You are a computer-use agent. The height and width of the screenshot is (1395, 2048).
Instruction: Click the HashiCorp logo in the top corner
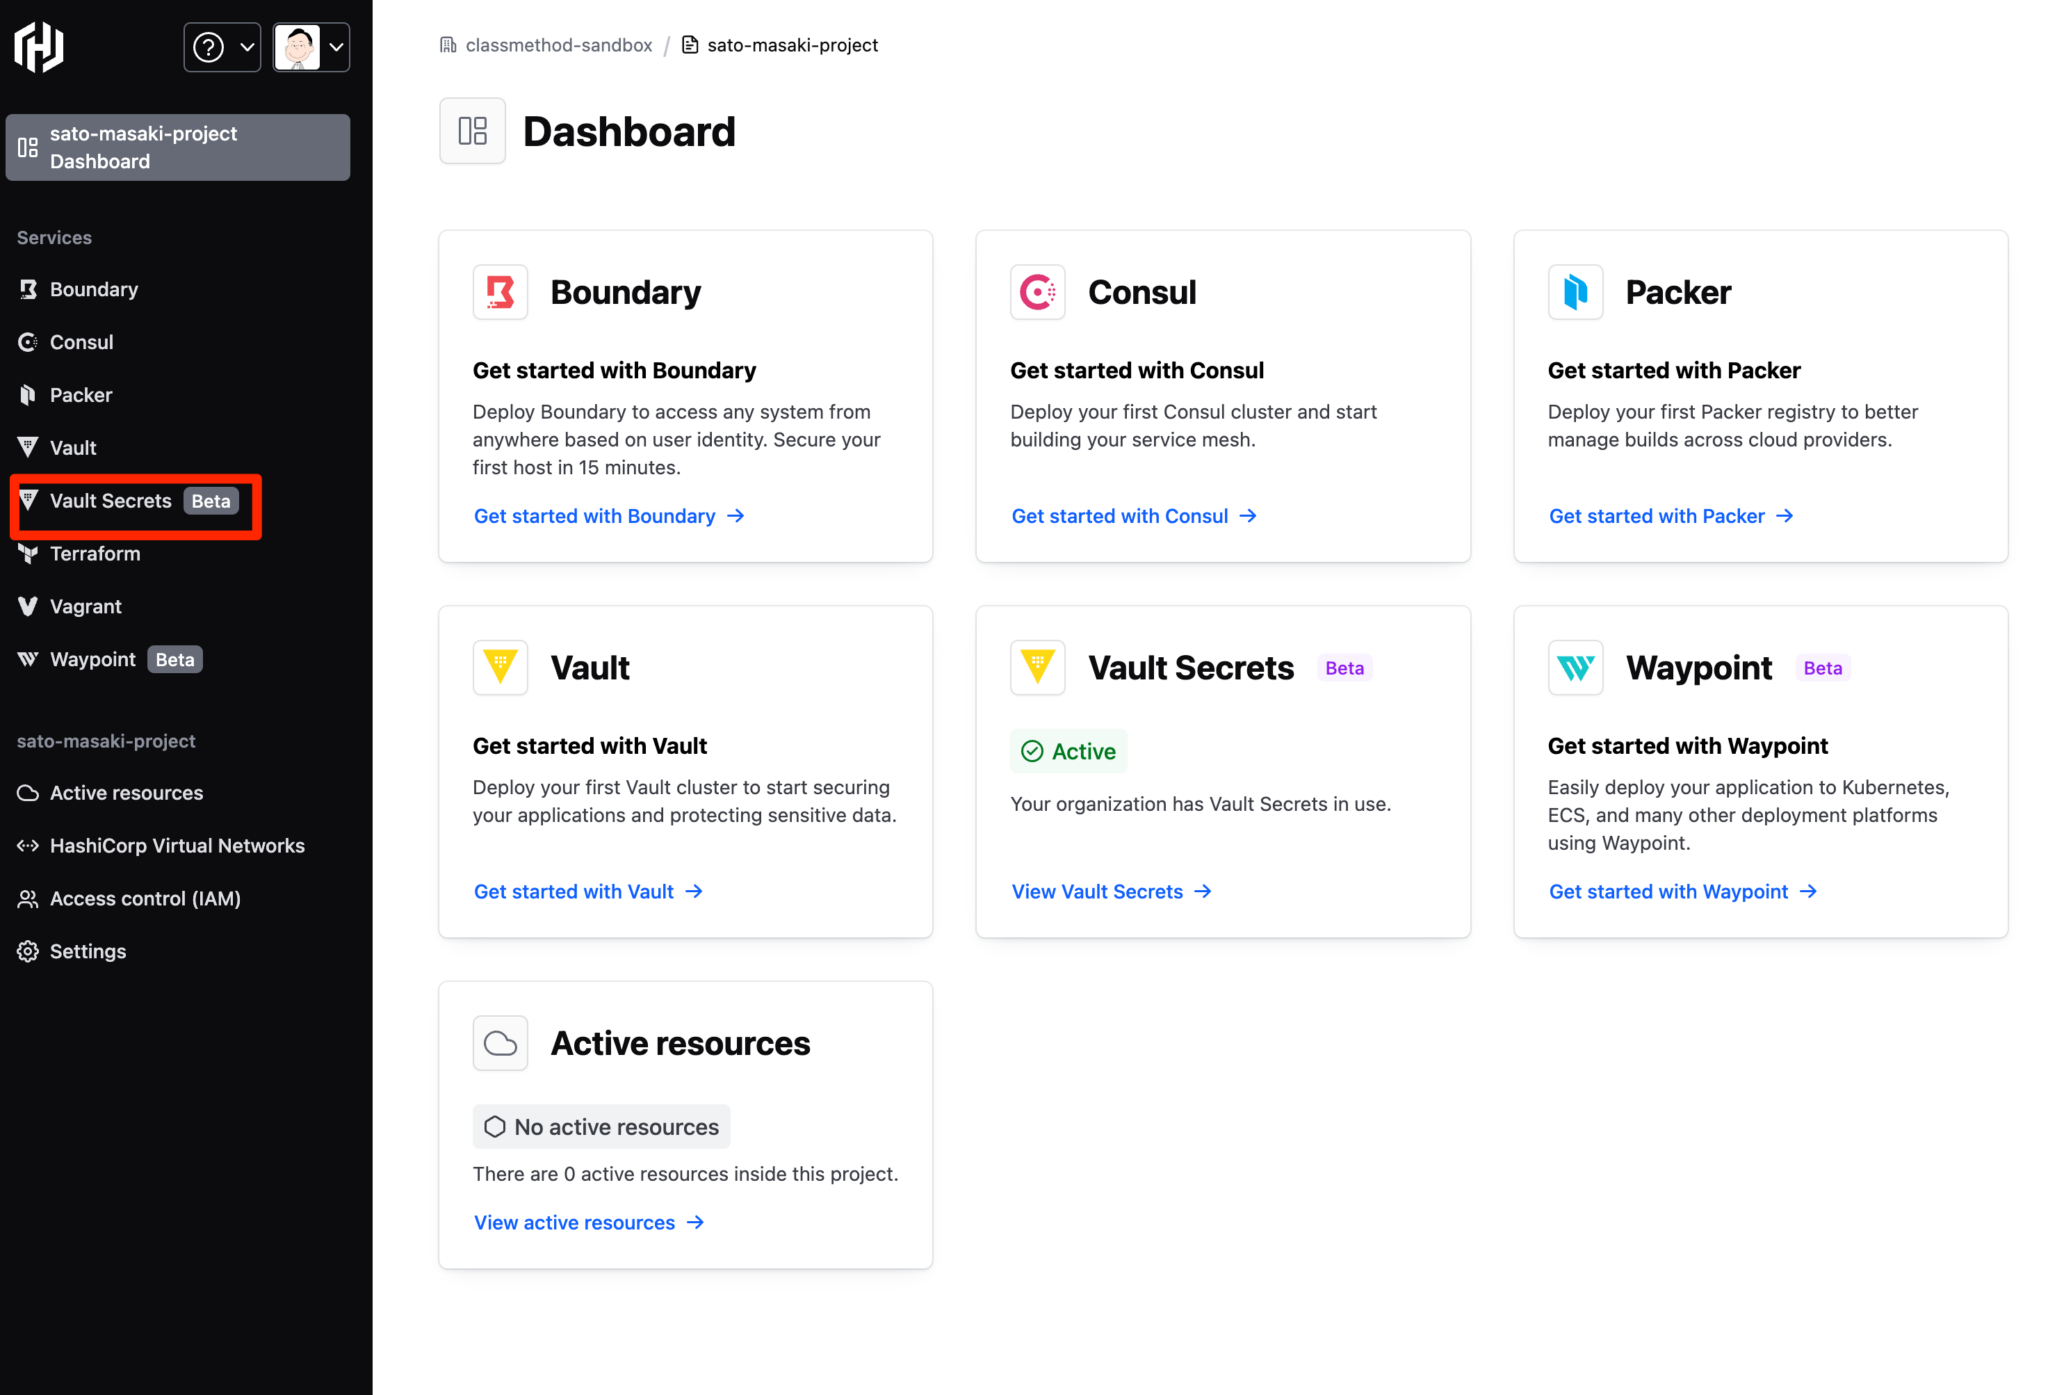coord(37,46)
